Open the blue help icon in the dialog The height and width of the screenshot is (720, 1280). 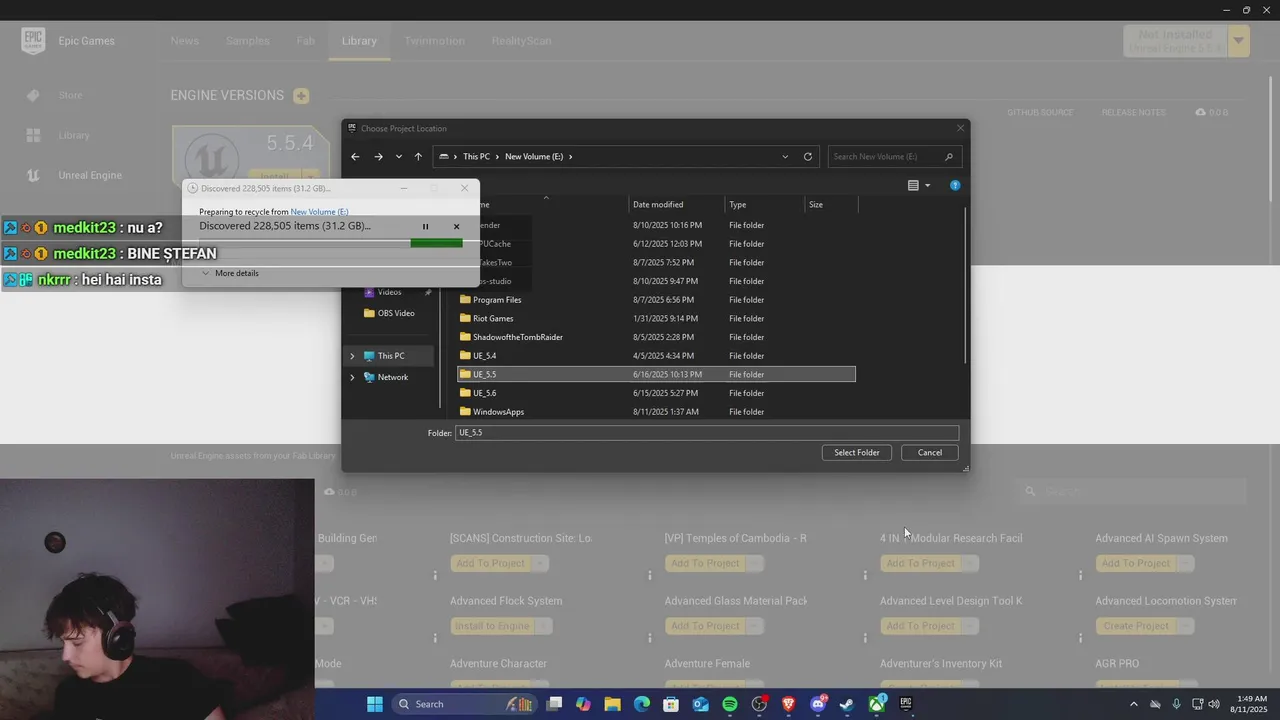(955, 186)
